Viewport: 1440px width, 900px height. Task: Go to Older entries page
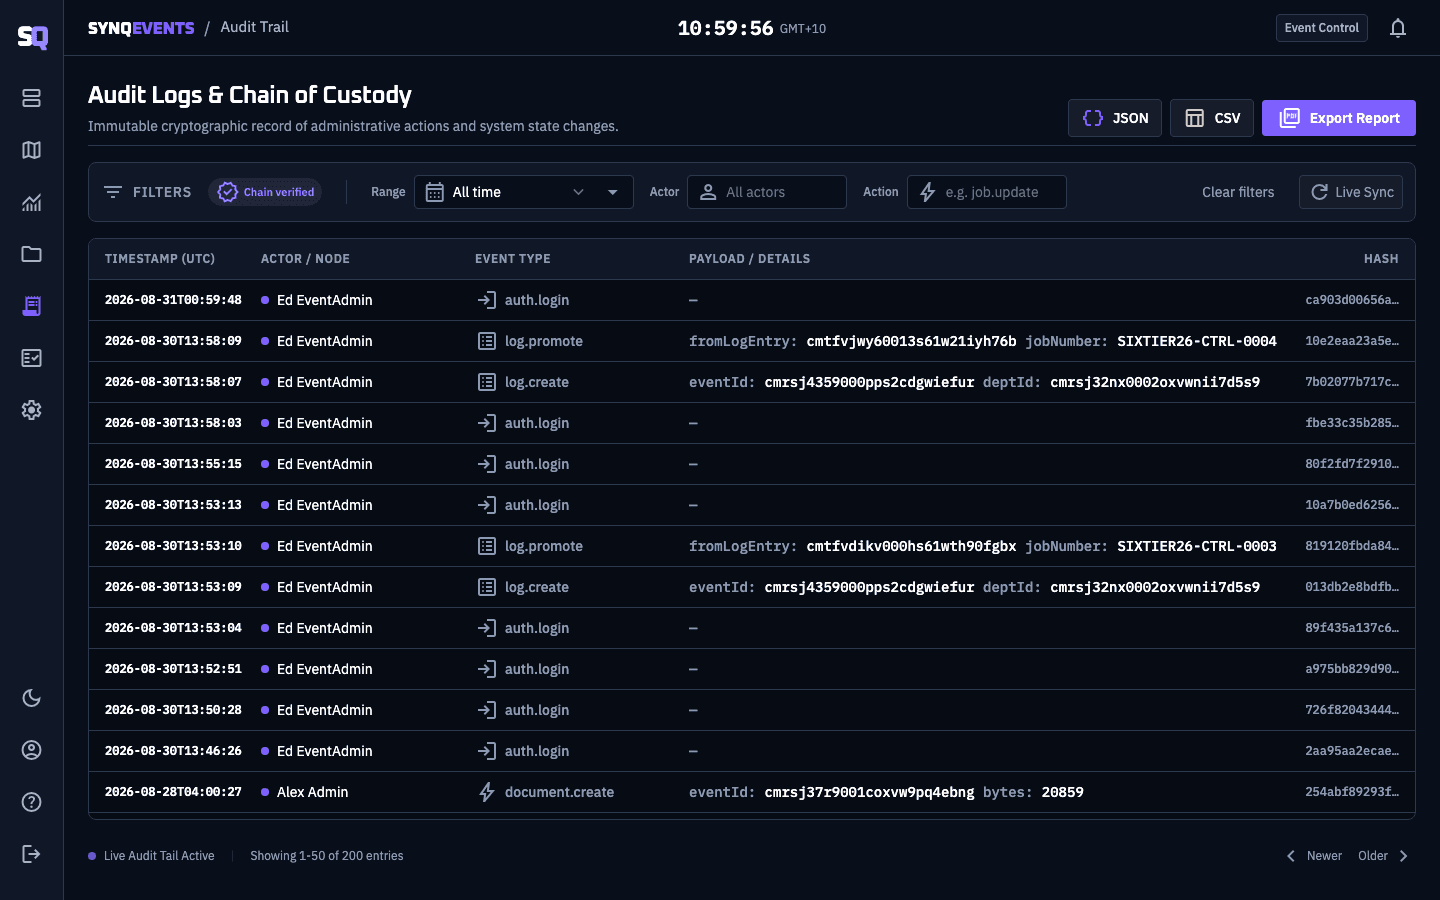point(1384,856)
